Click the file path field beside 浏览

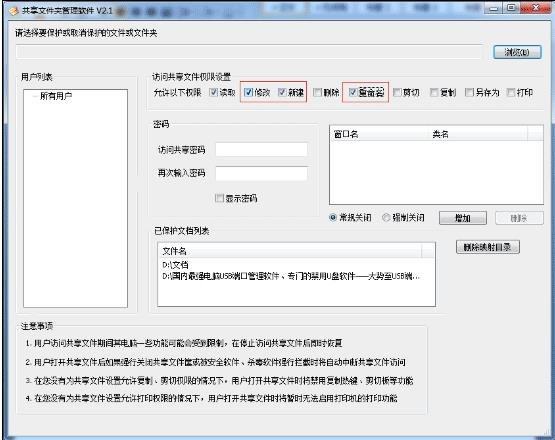point(249,52)
